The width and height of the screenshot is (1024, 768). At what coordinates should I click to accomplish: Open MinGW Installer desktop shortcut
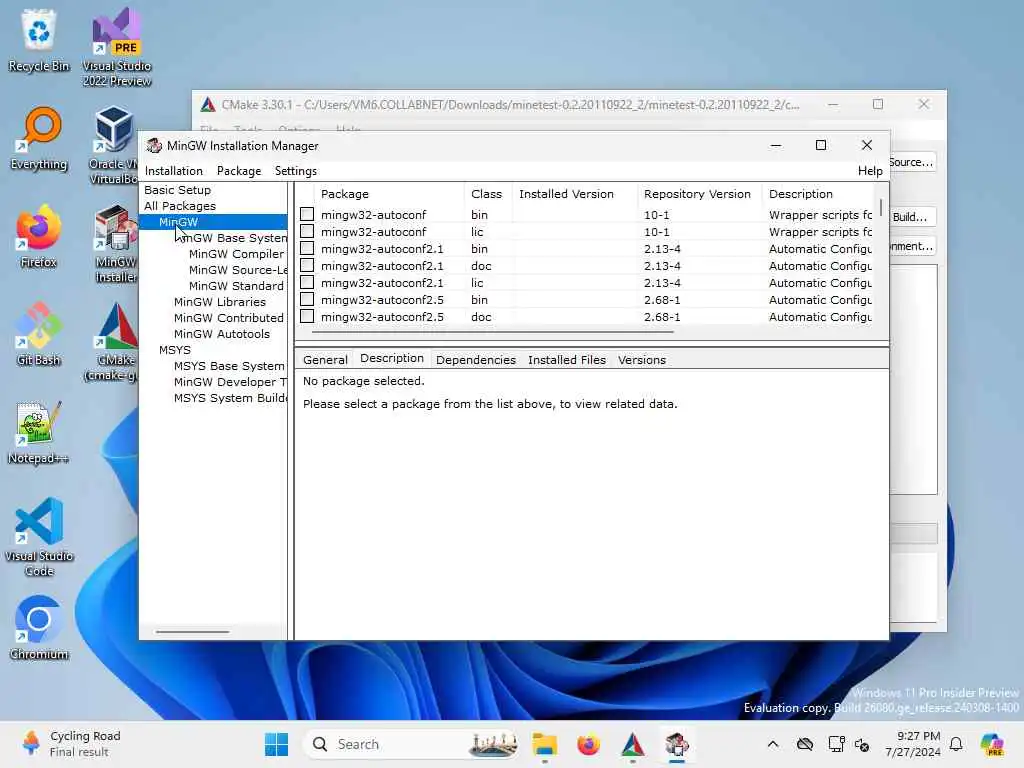pos(116,244)
